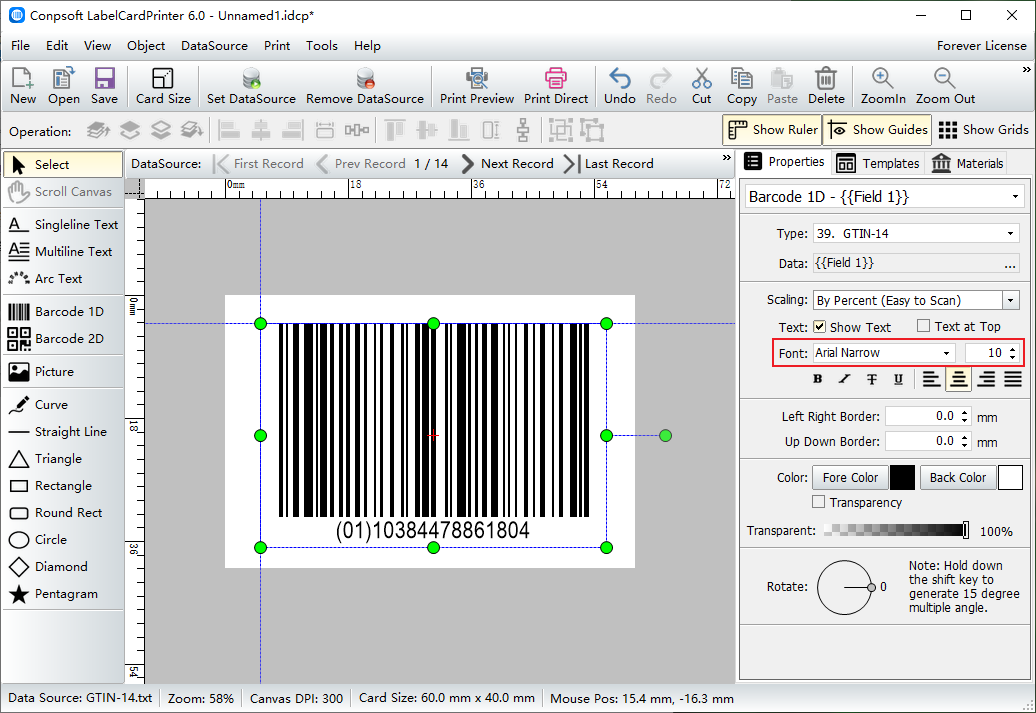The height and width of the screenshot is (713, 1036).
Task: Pick the Curve drawing tool
Action: pos(63,404)
